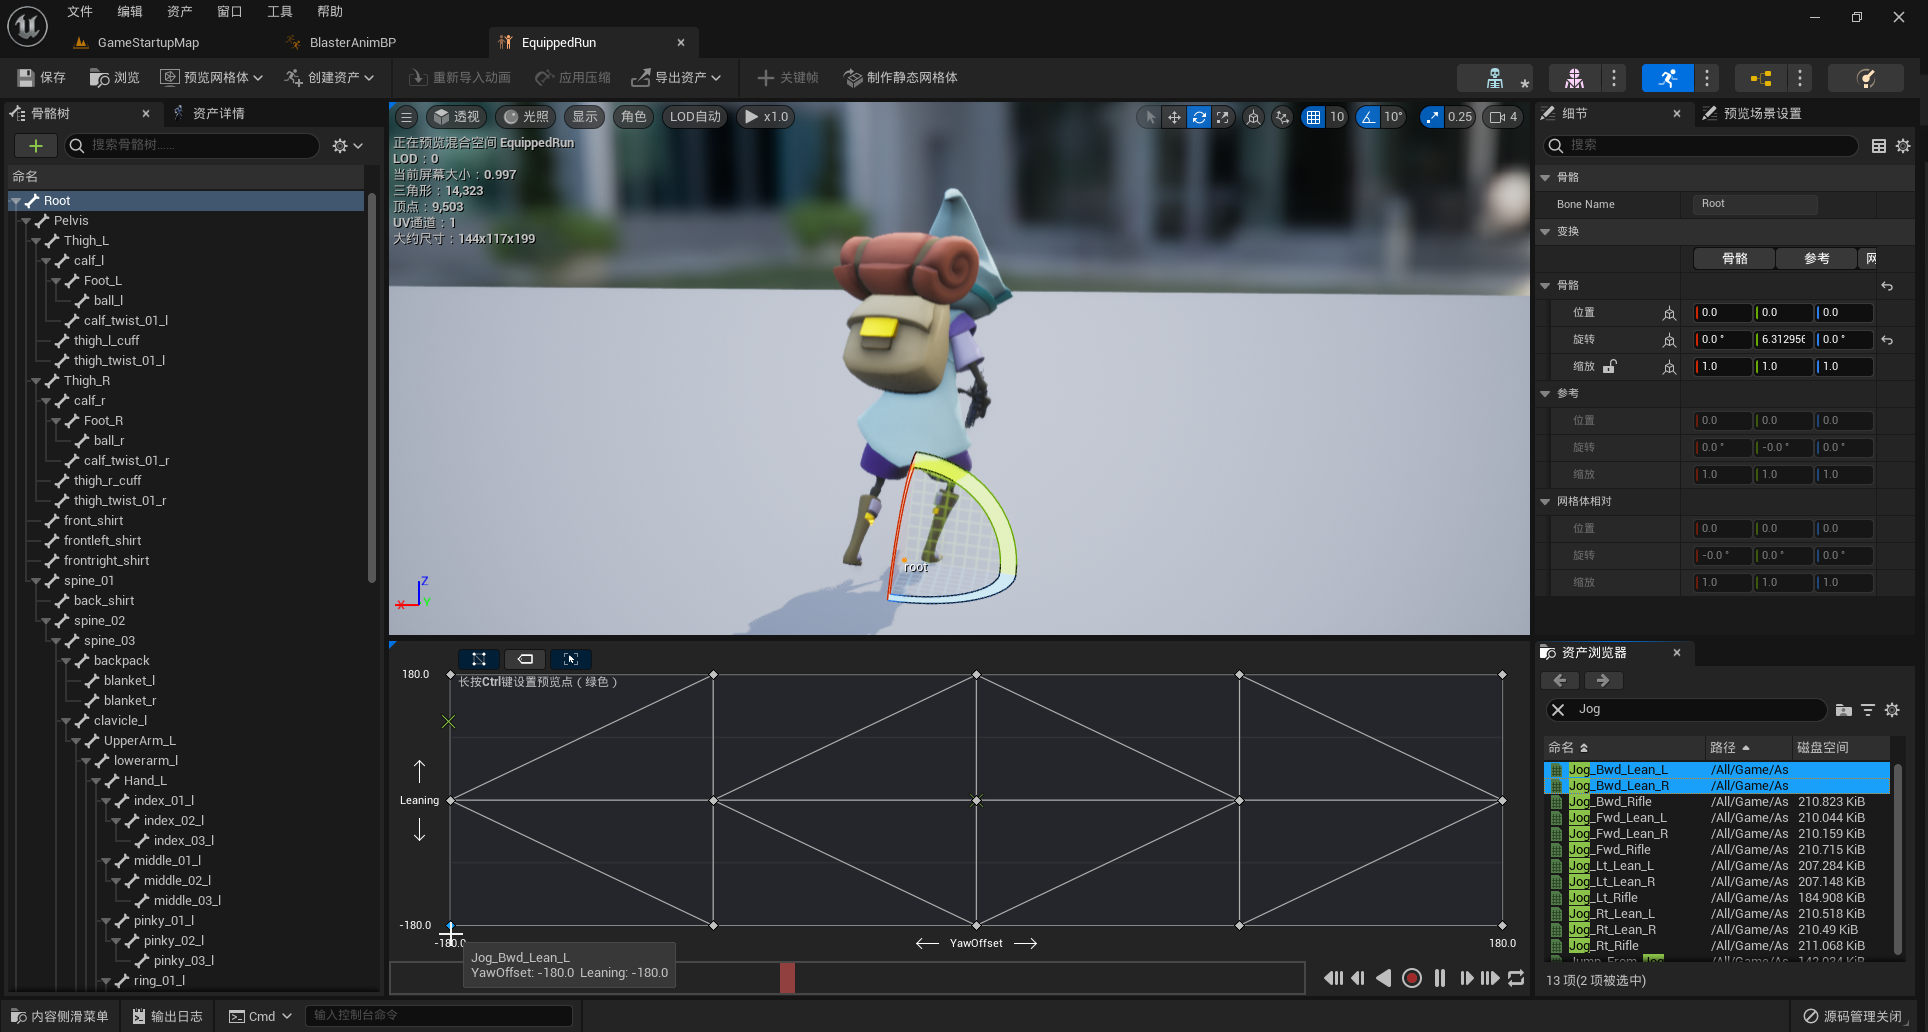Open the Physics asset mode icon
Viewport: 1928px width, 1032px height.
(x=1865, y=78)
